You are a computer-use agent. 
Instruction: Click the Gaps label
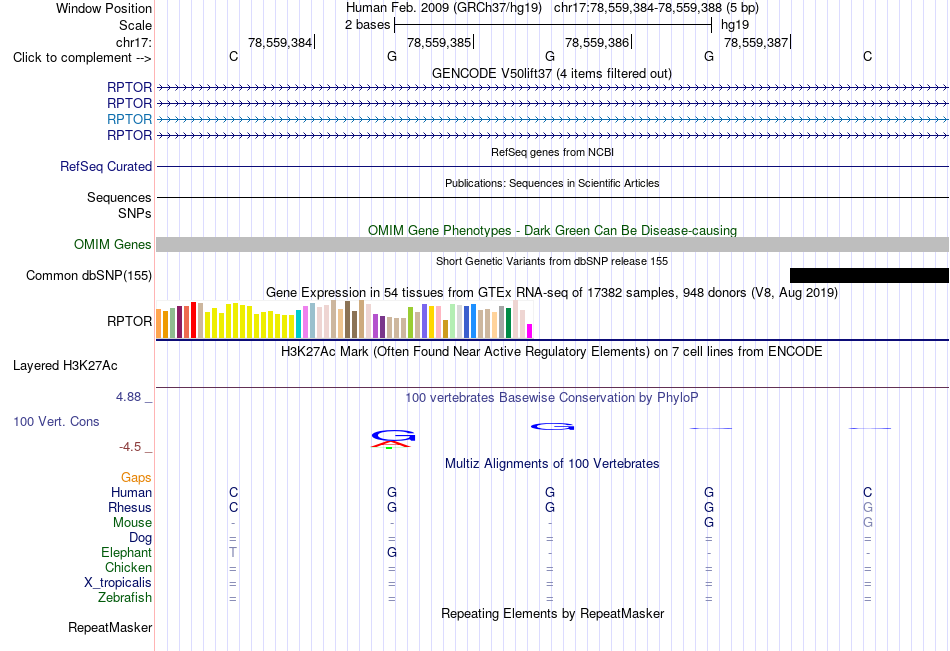point(136,478)
